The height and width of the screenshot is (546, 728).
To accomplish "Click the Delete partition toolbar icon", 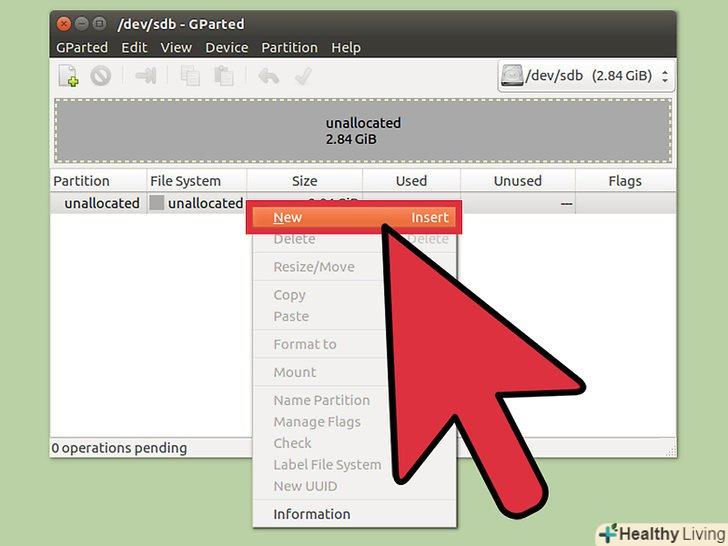I will tap(101, 76).
